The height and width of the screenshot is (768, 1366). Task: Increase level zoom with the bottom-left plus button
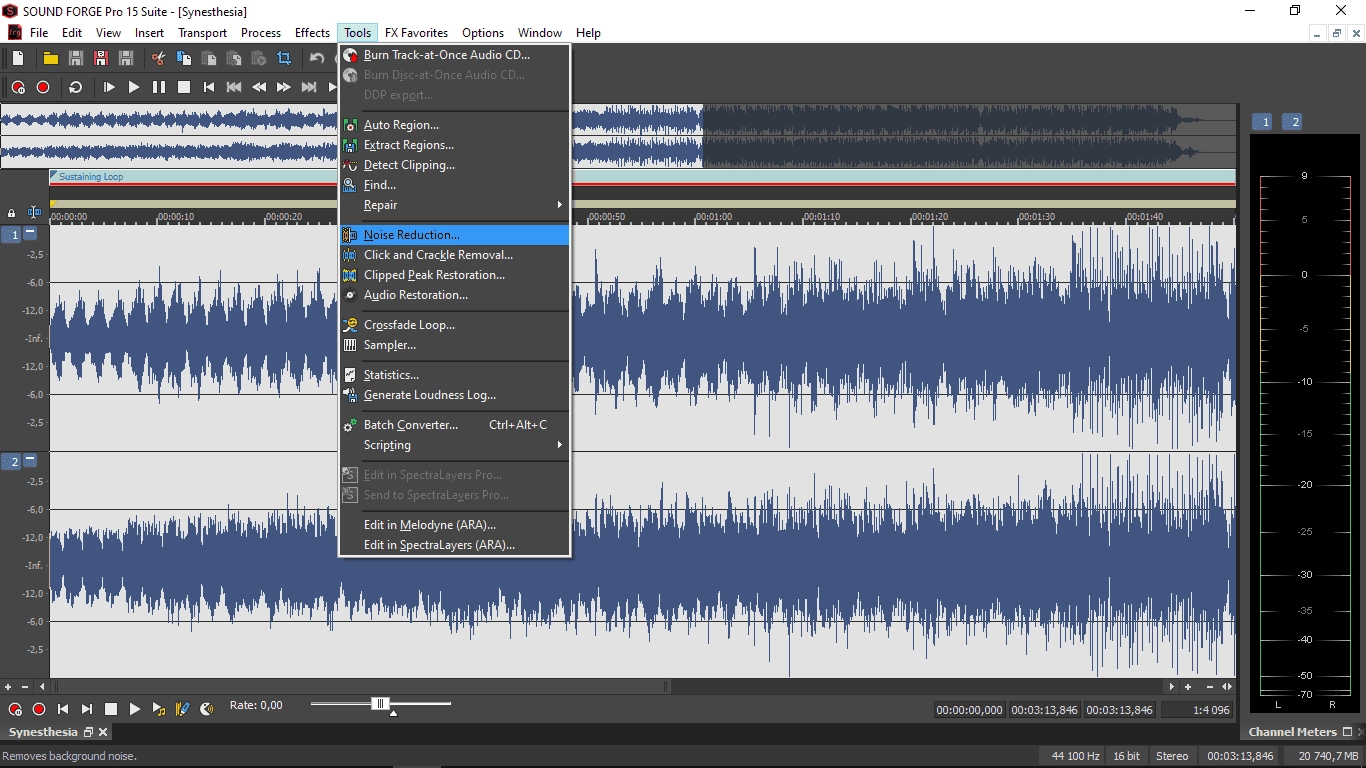[8, 687]
